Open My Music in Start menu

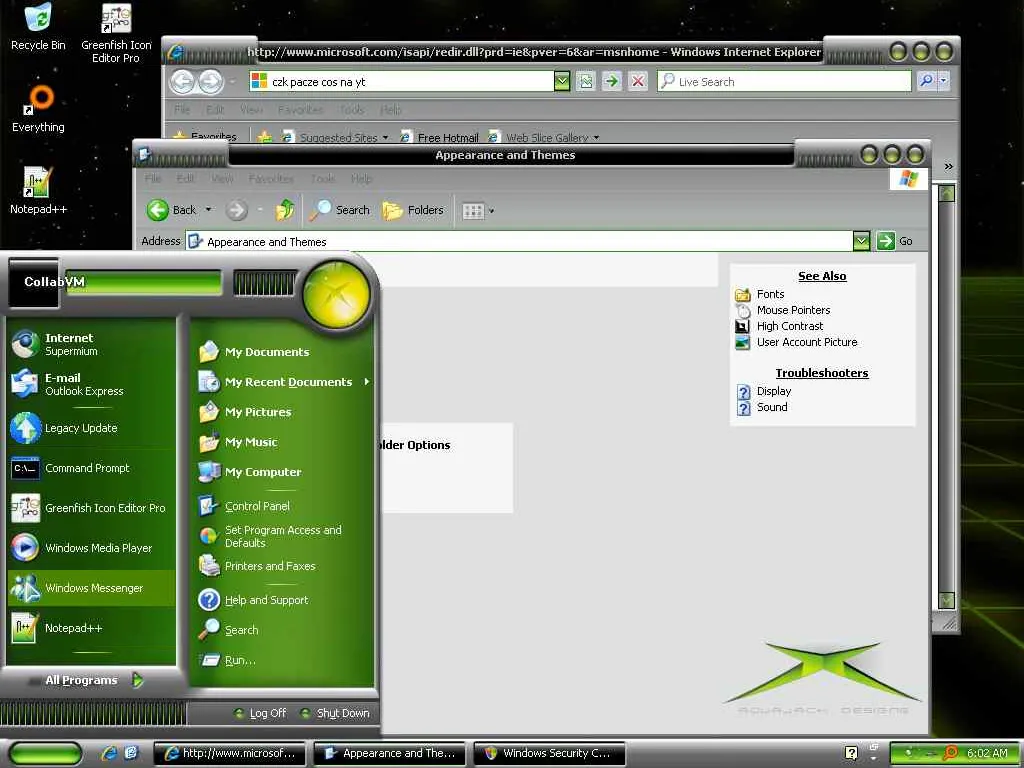coord(283,442)
